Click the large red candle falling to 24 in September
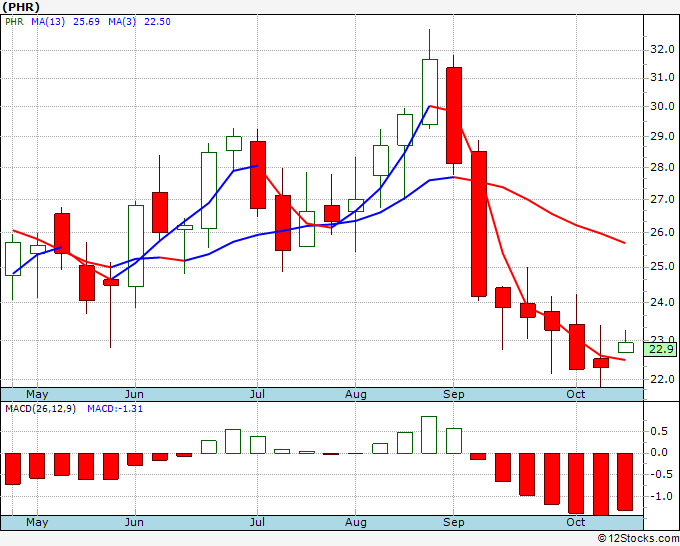The height and width of the screenshot is (546, 680). point(479,224)
